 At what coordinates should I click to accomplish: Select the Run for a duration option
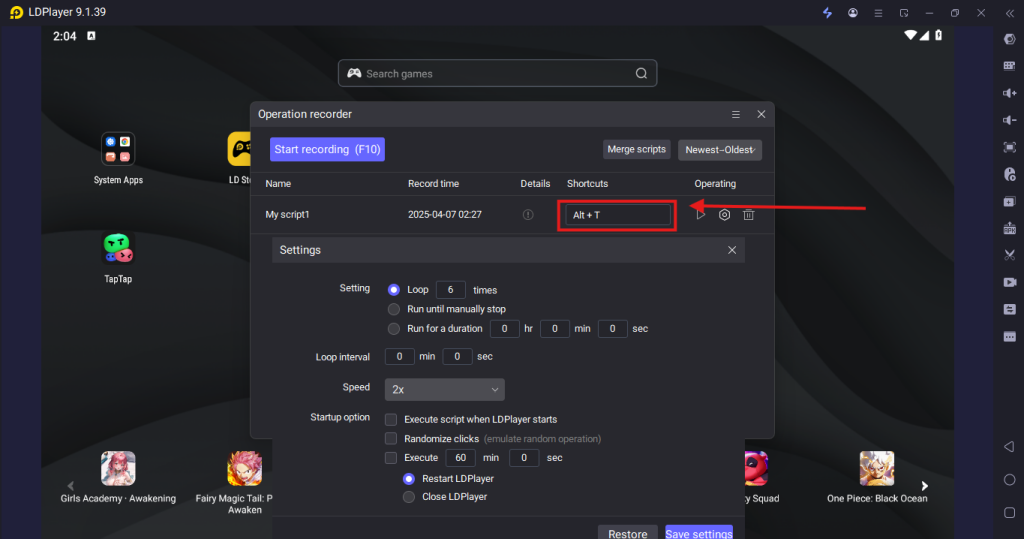(394, 328)
